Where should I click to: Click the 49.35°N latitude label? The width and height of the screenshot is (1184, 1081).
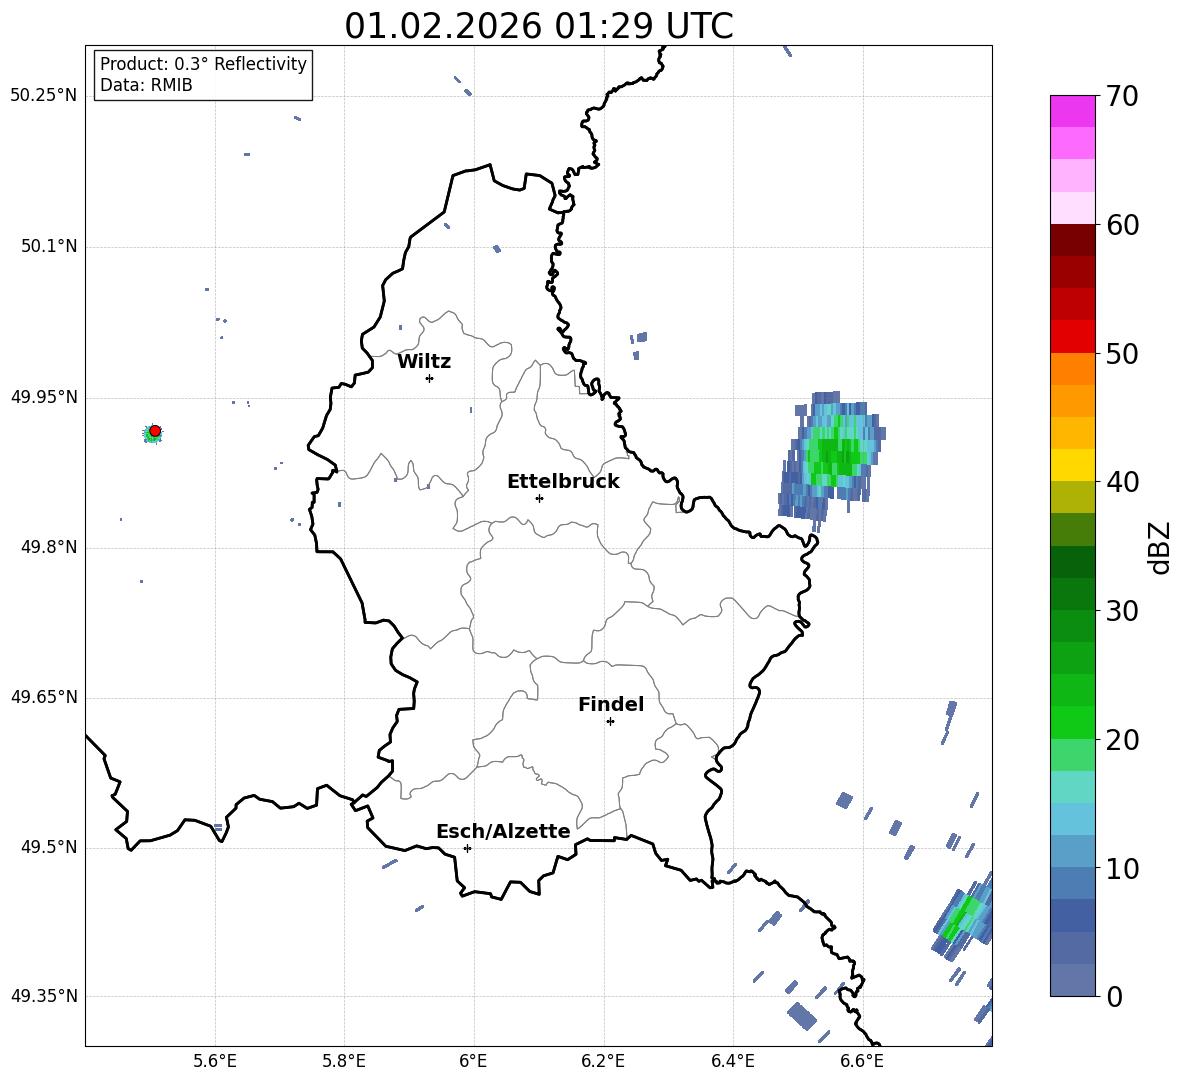tap(44, 996)
